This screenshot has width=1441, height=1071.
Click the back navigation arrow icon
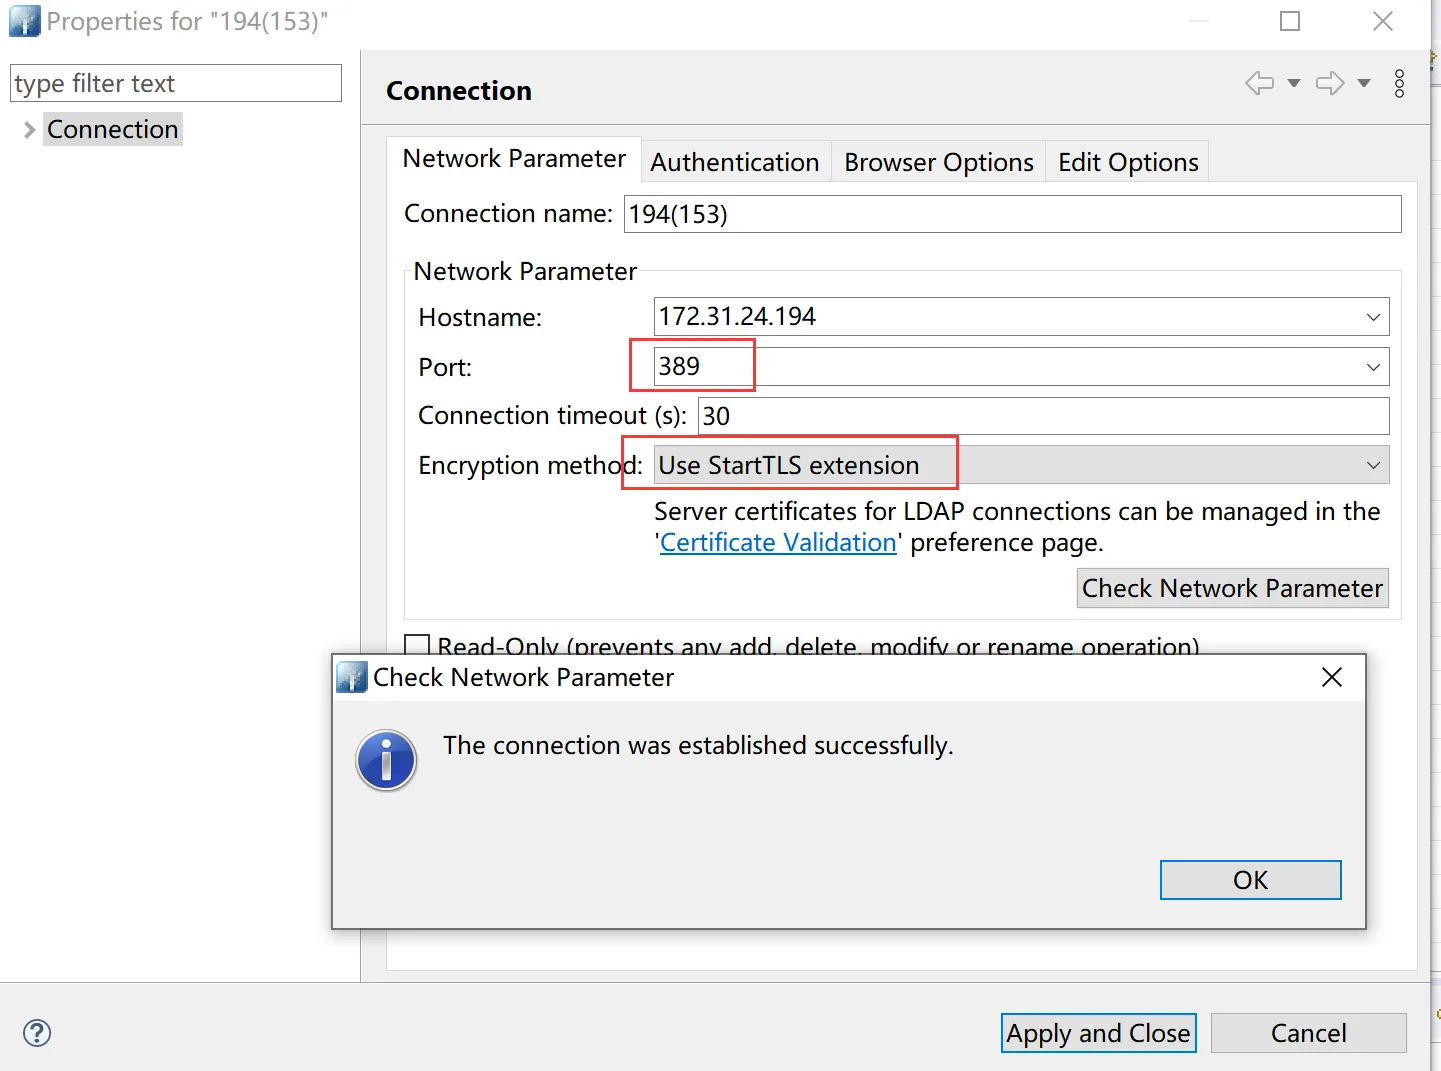click(1259, 83)
